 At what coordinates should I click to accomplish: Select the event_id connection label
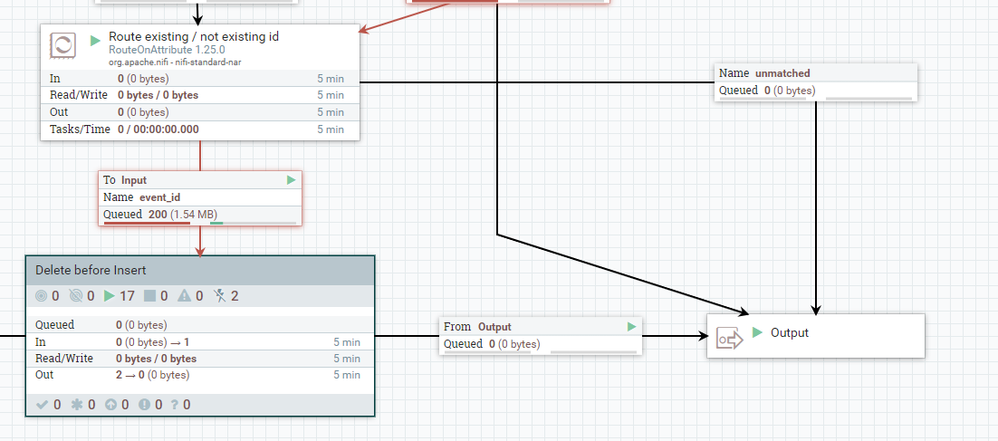[200, 198]
